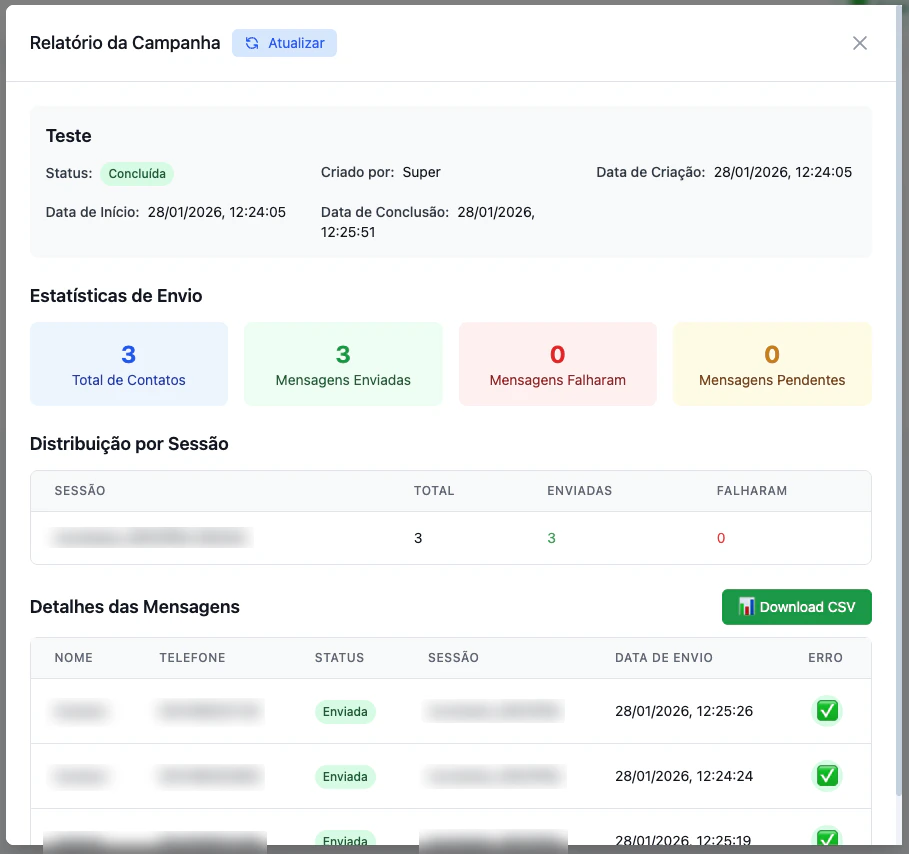Screen dimensions: 909x854
Task: Click the green check for 12:25:26 row
Action: (x=827, y=711)
